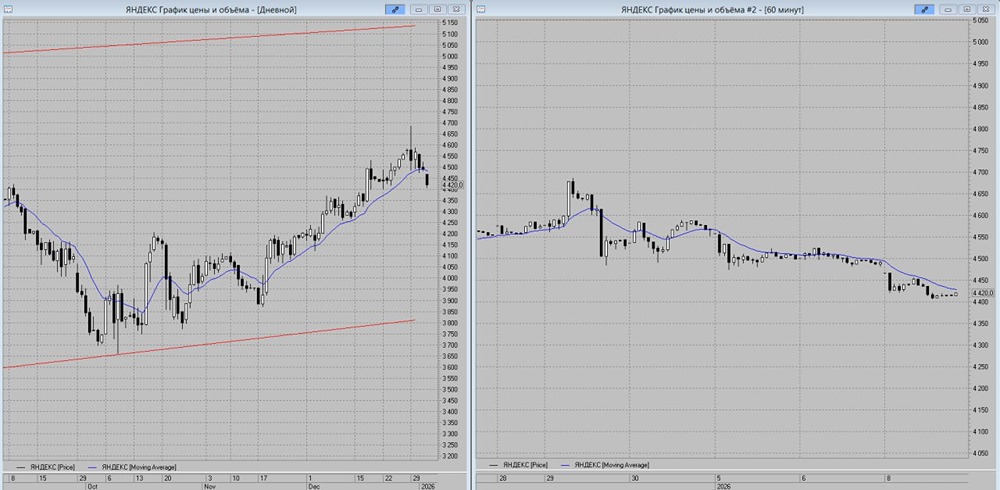Maximize the Дневной chart window
This screenshot has height=490, width=1000.
(x=437, y=10)
